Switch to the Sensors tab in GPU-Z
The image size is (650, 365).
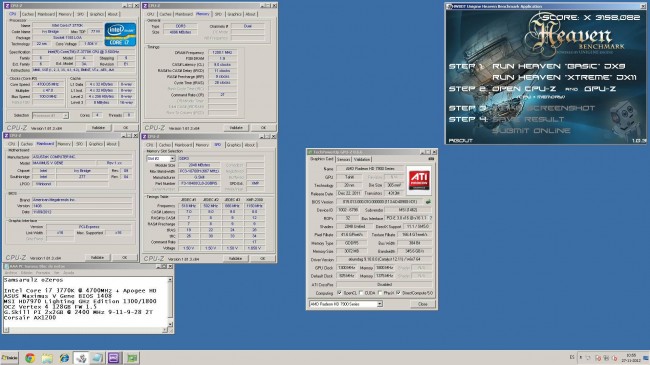coord(344,159)
